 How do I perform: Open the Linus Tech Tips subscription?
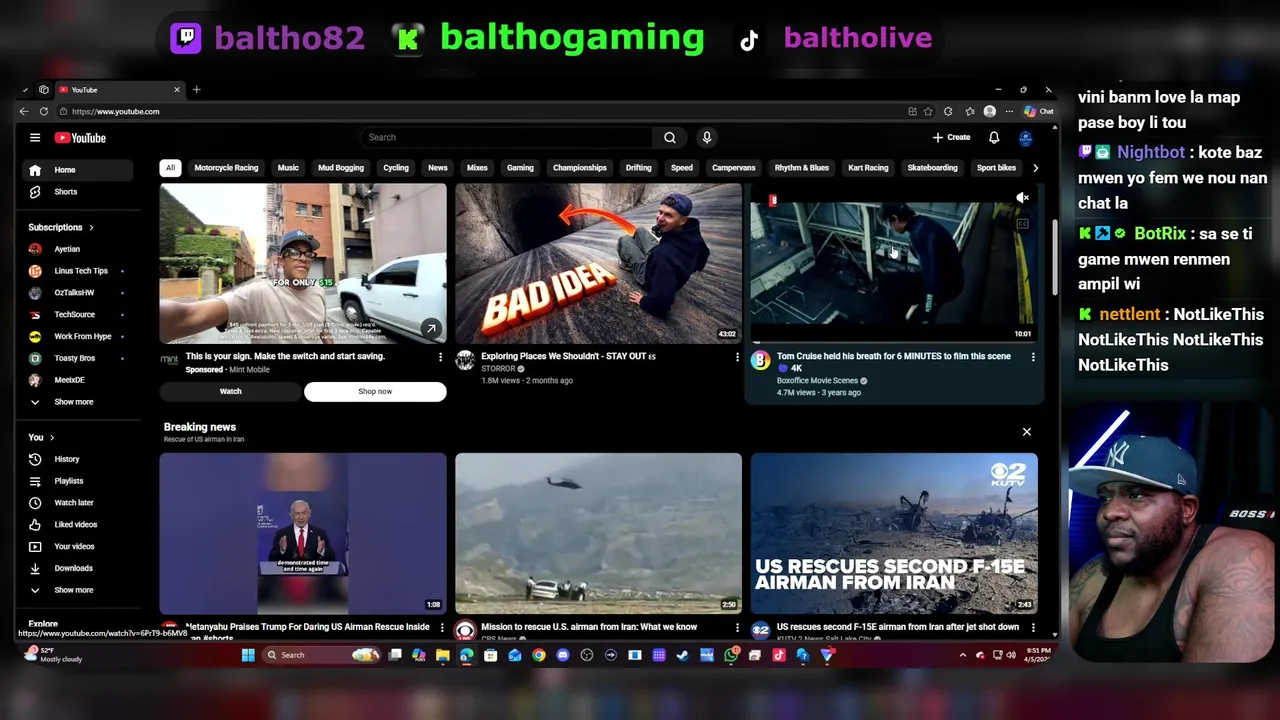click(x=76, y=271)
